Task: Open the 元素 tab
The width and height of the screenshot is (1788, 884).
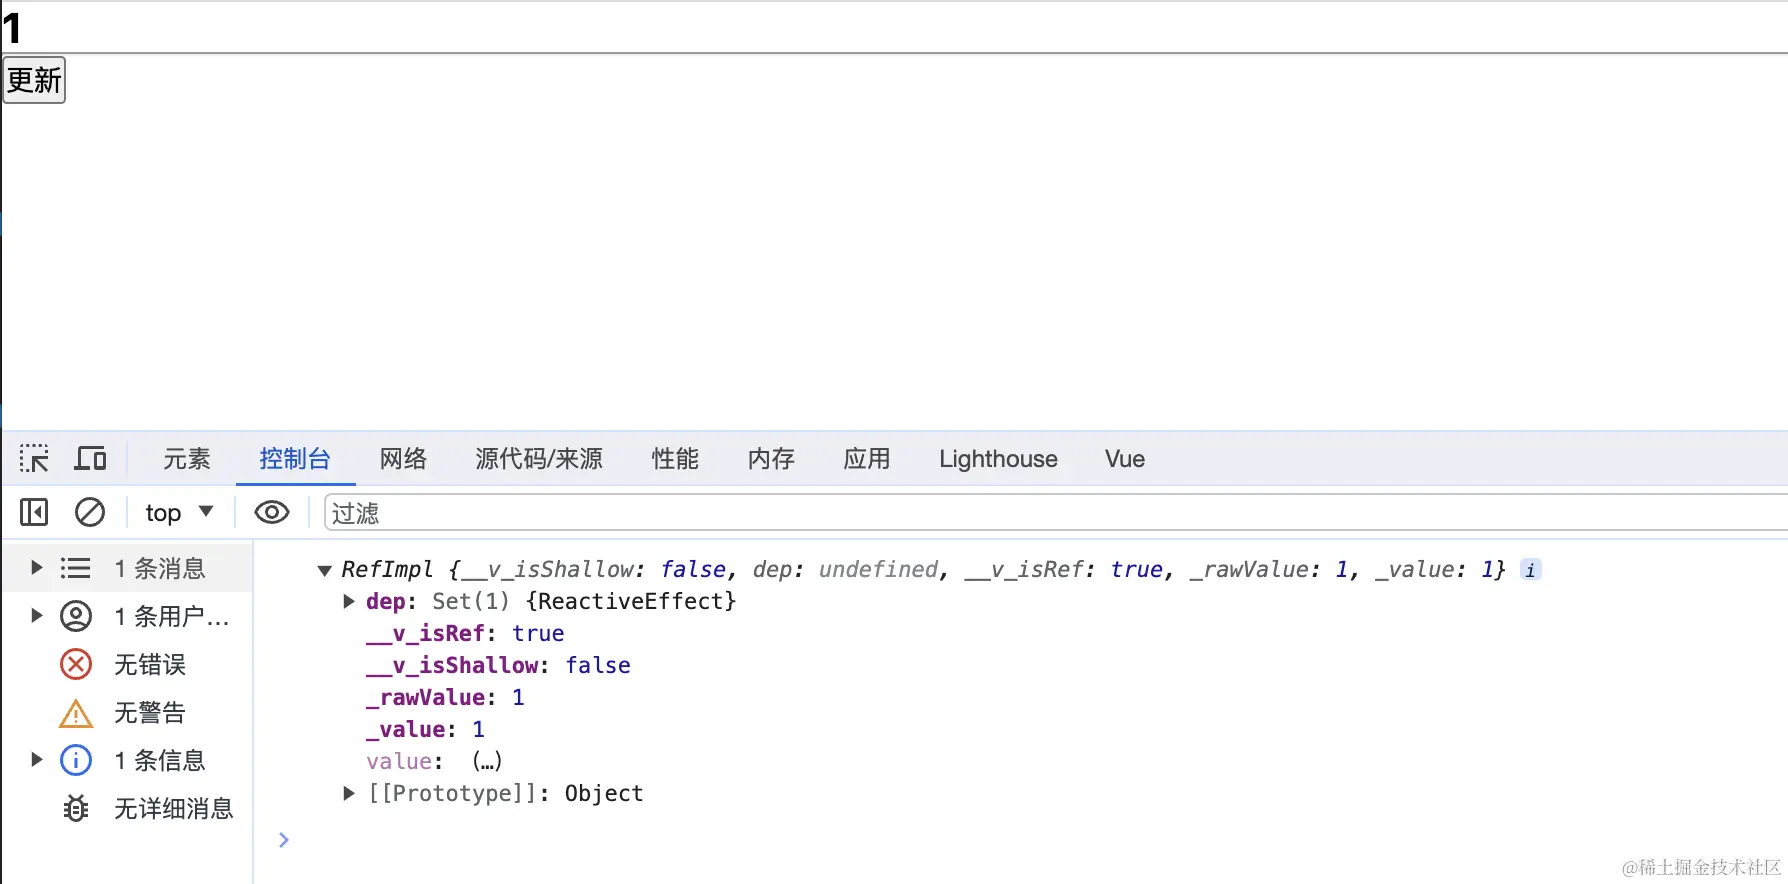Action: (187, 459)
